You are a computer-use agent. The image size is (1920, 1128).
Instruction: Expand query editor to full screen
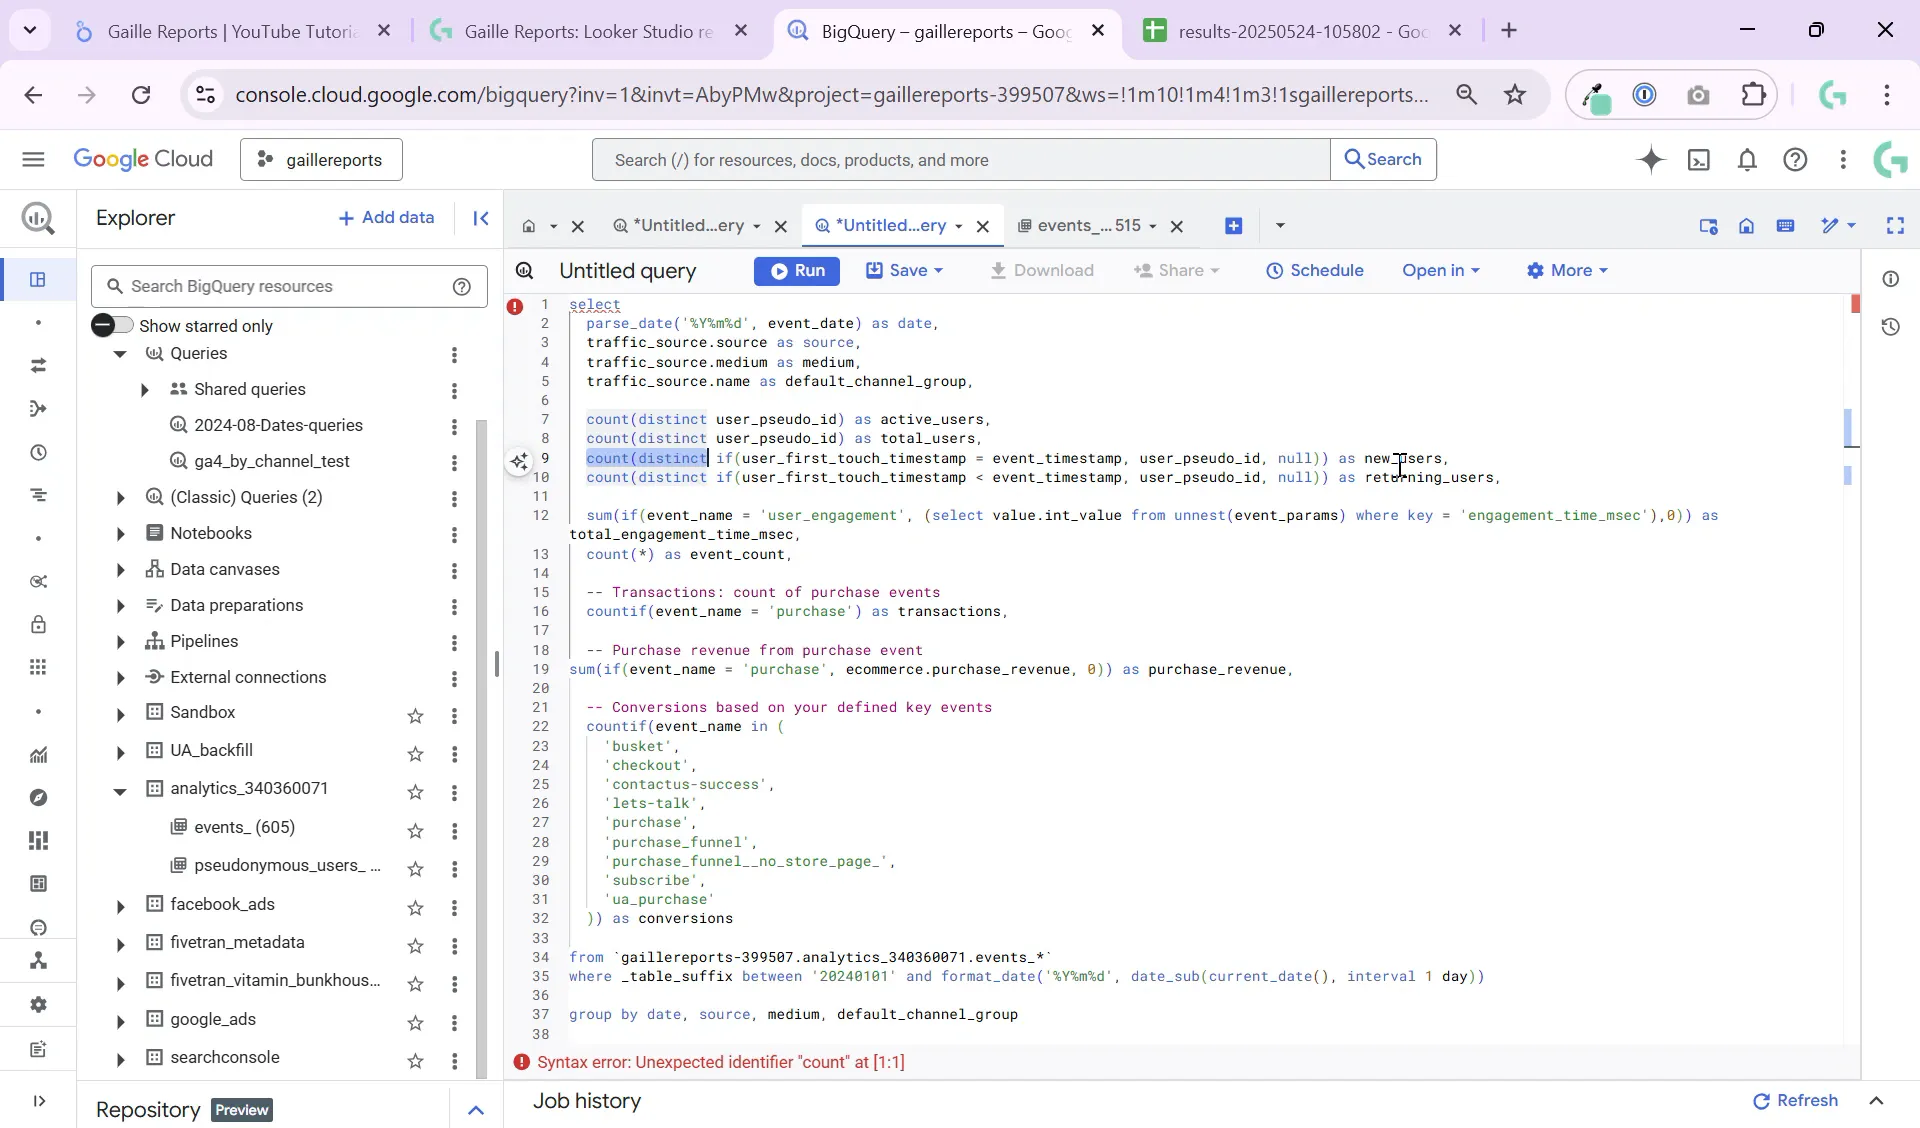pos(1897,226)
